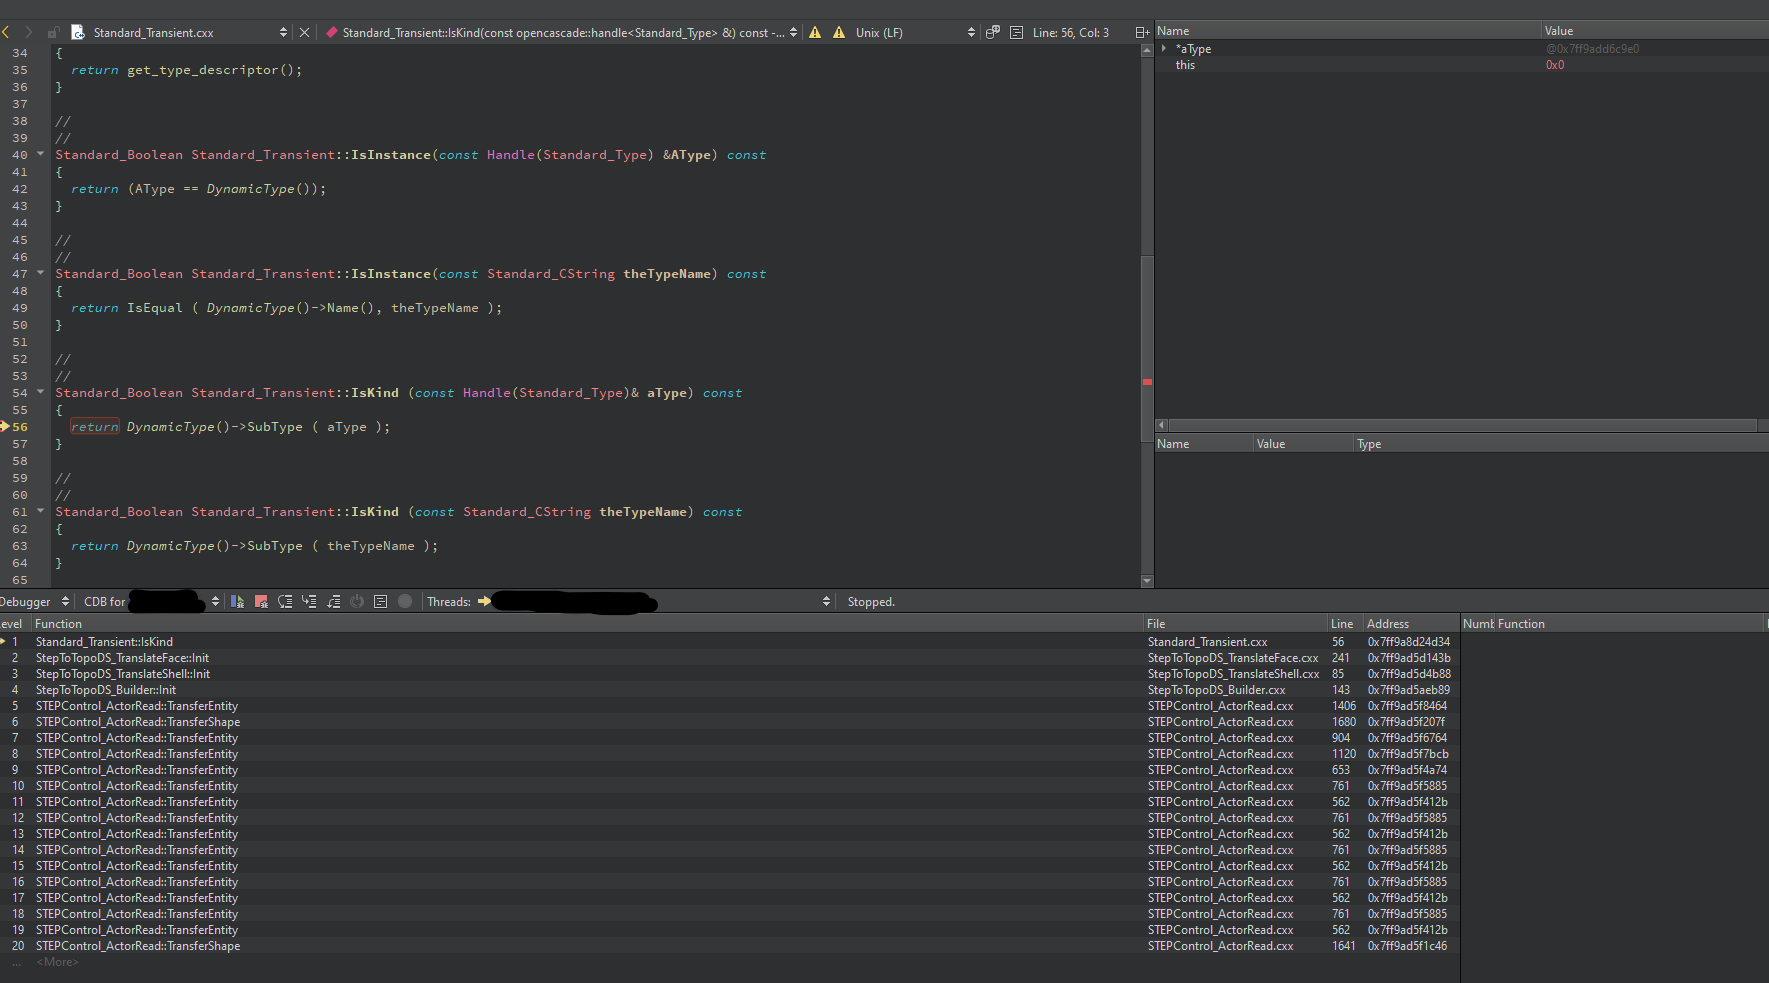Click Line: 56, Col: 3 position indicator
Screen dimensions: 1769x983
[x=1070, y=33]
